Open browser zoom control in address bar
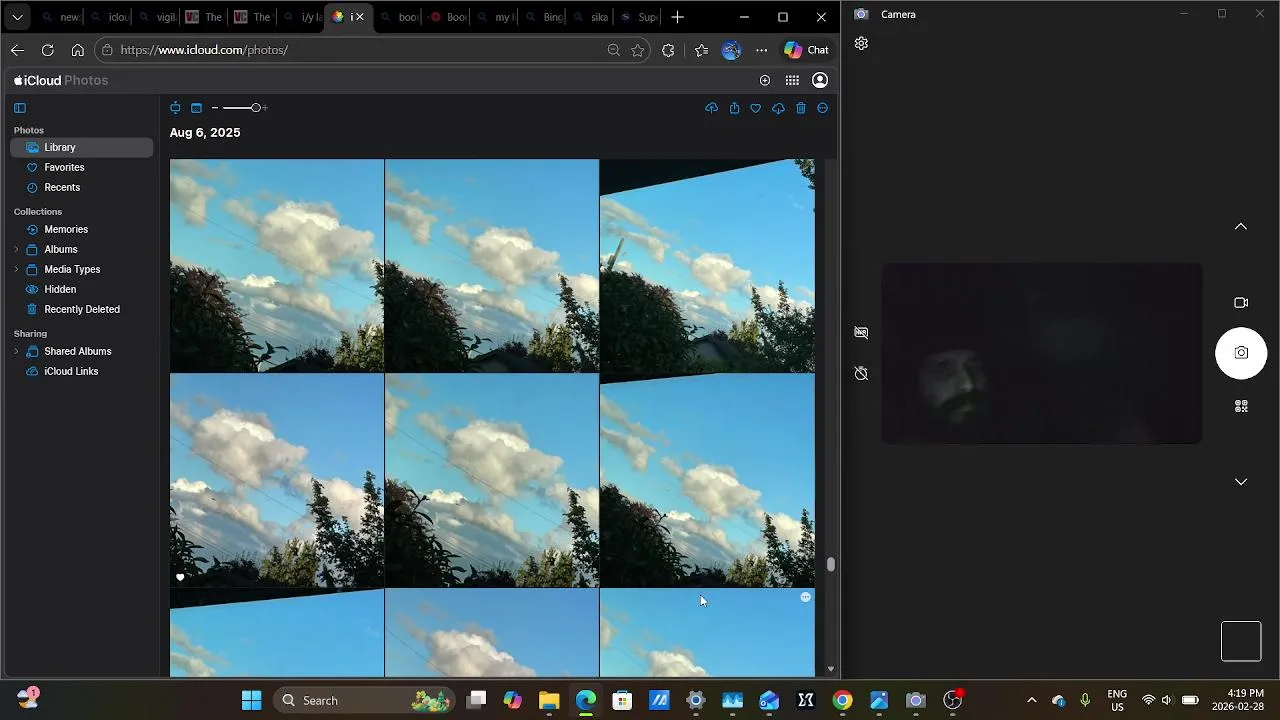Viewport: 1280px width, 720px height. (614, 50)
